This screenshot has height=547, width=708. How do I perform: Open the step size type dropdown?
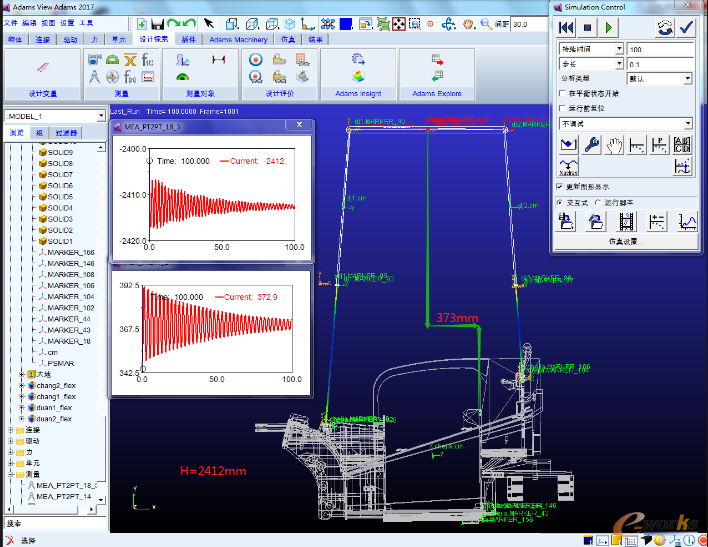pyautogui.click(x=619, y=64)
